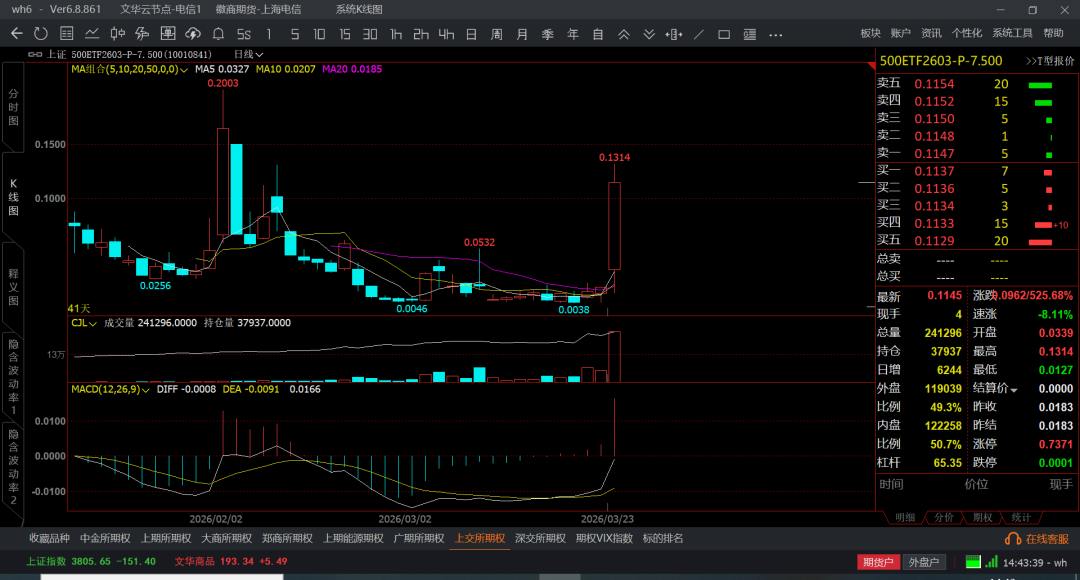Open the T型报价 link
Image resolution: width=1080 pixels, height=580 pixels.
coord(1047,60)
